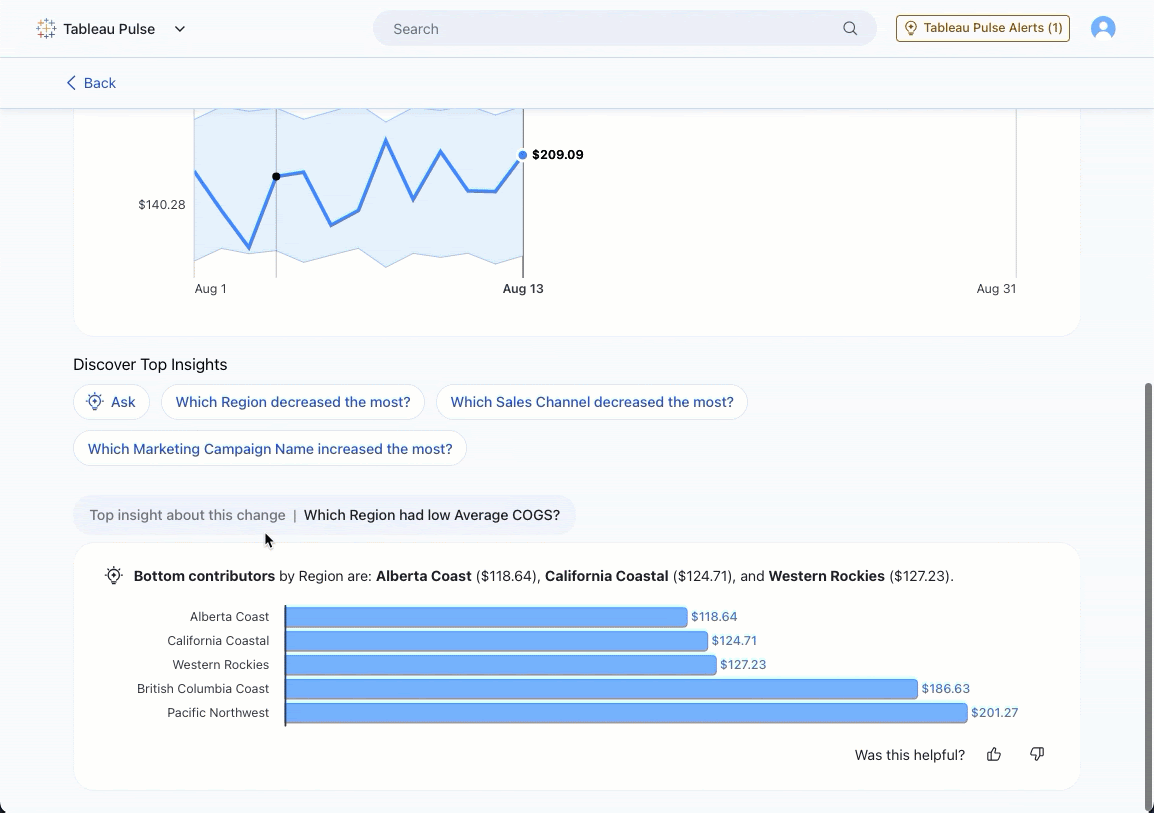Screen dimensions: 1154x813
Task: Ask Which Sales Channel decreased the most
Action: click(592, 401)
